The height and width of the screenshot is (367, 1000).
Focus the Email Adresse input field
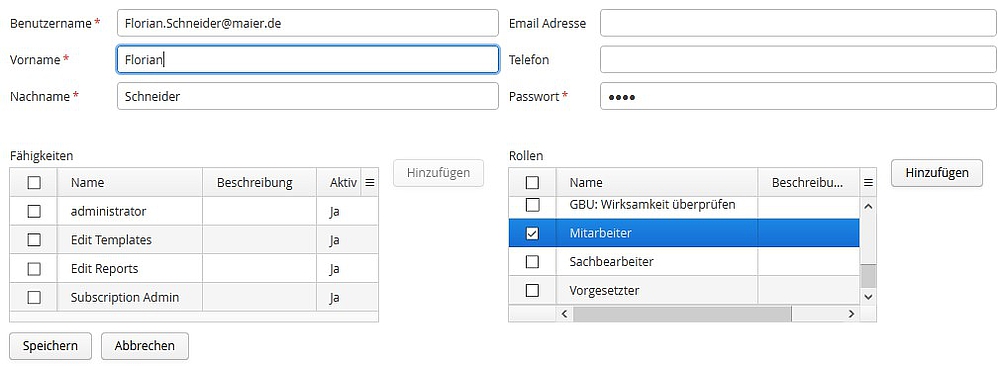click(798, 24)
